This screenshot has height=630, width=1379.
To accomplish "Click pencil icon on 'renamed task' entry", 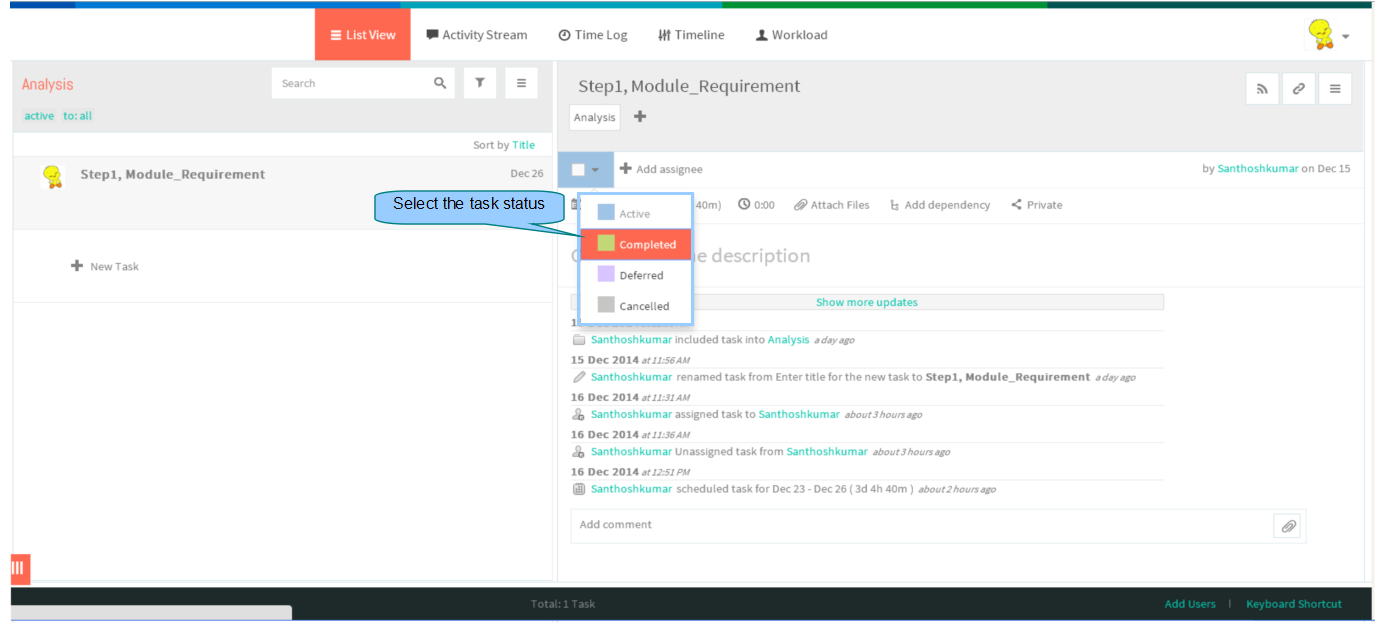I will coord(579,377).
